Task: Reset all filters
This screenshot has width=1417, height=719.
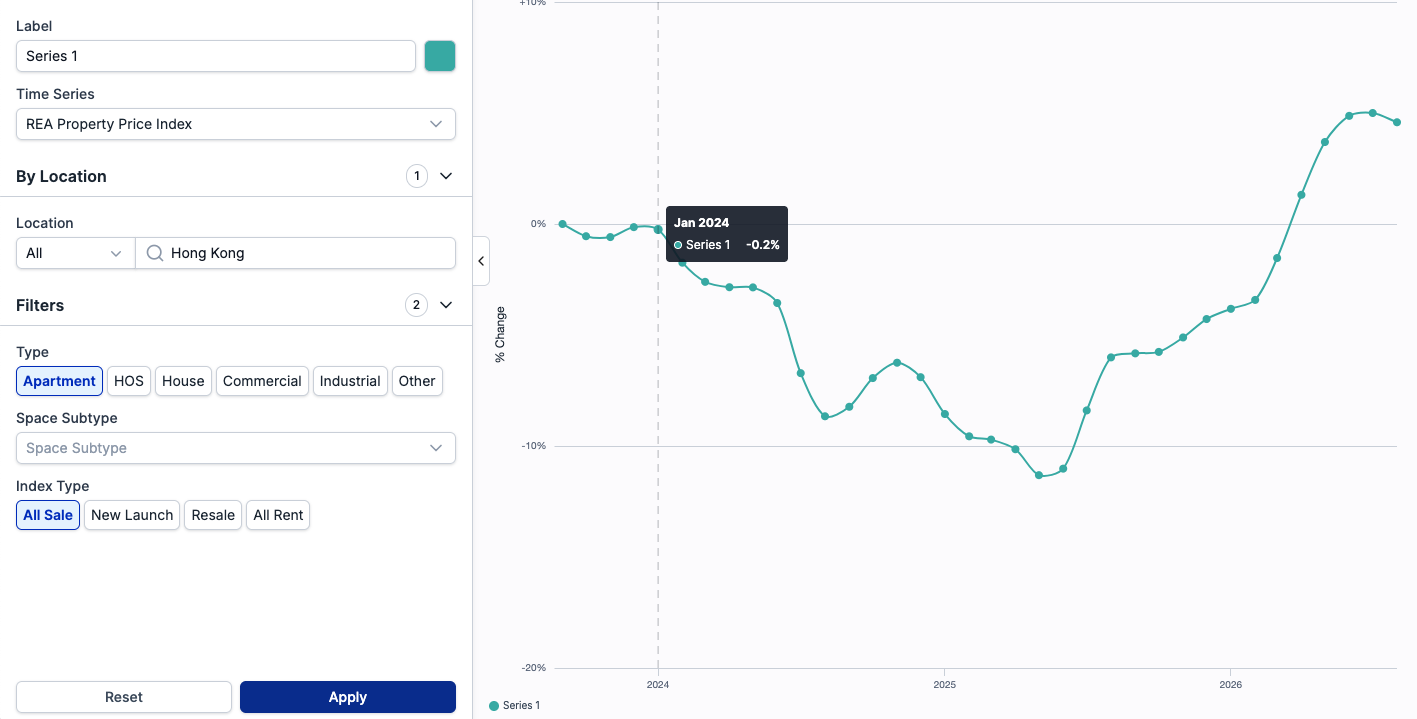Action: (124, 697)
